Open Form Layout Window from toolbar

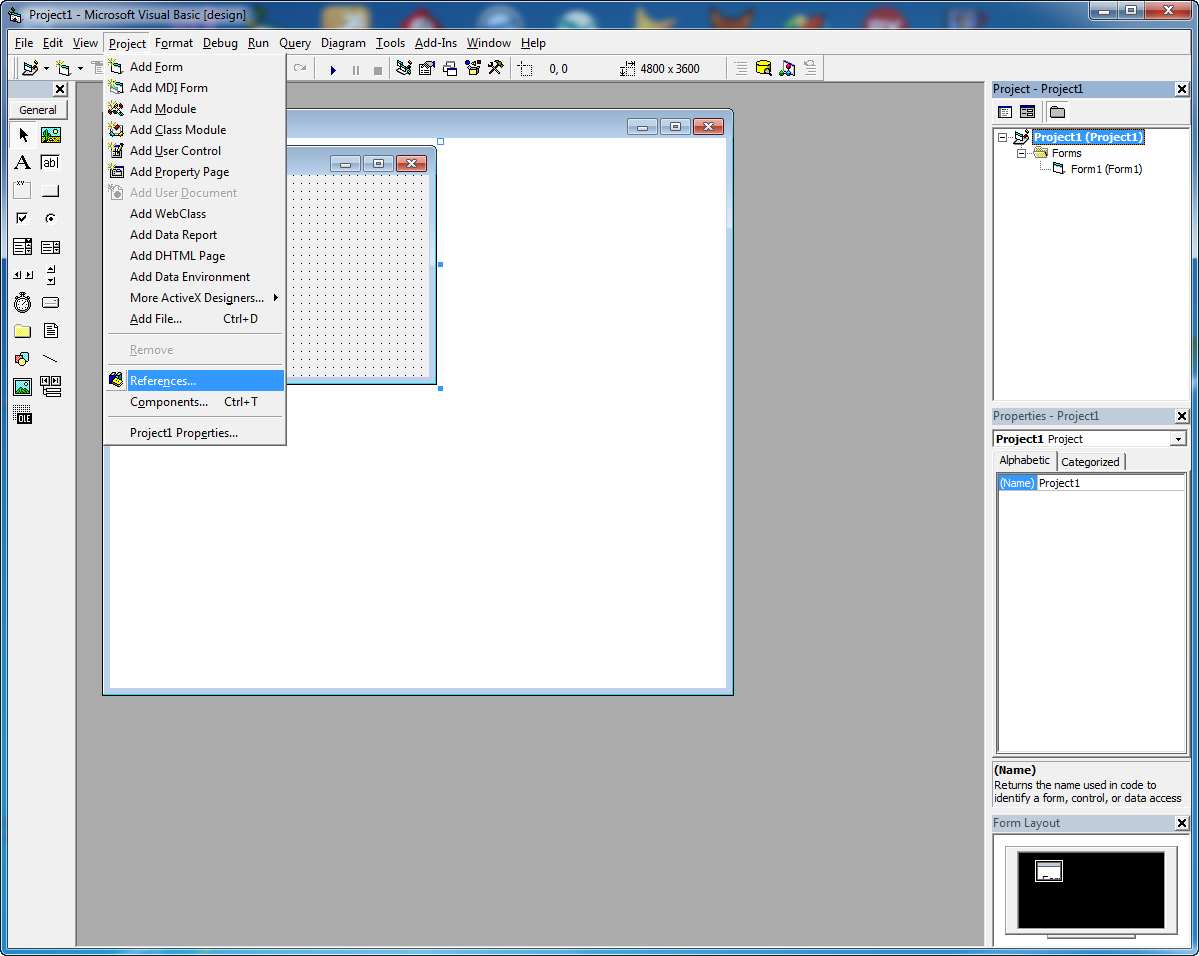[x=450, y=69]
